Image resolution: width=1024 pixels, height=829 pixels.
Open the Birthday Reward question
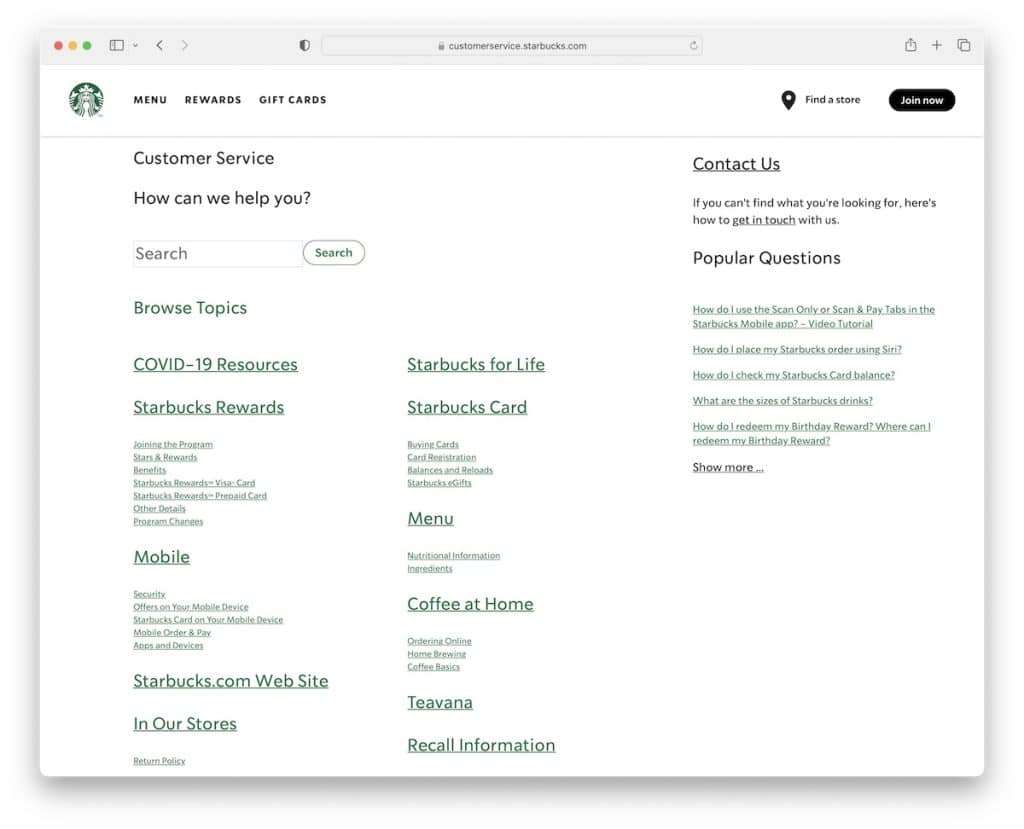pos(812,434)
